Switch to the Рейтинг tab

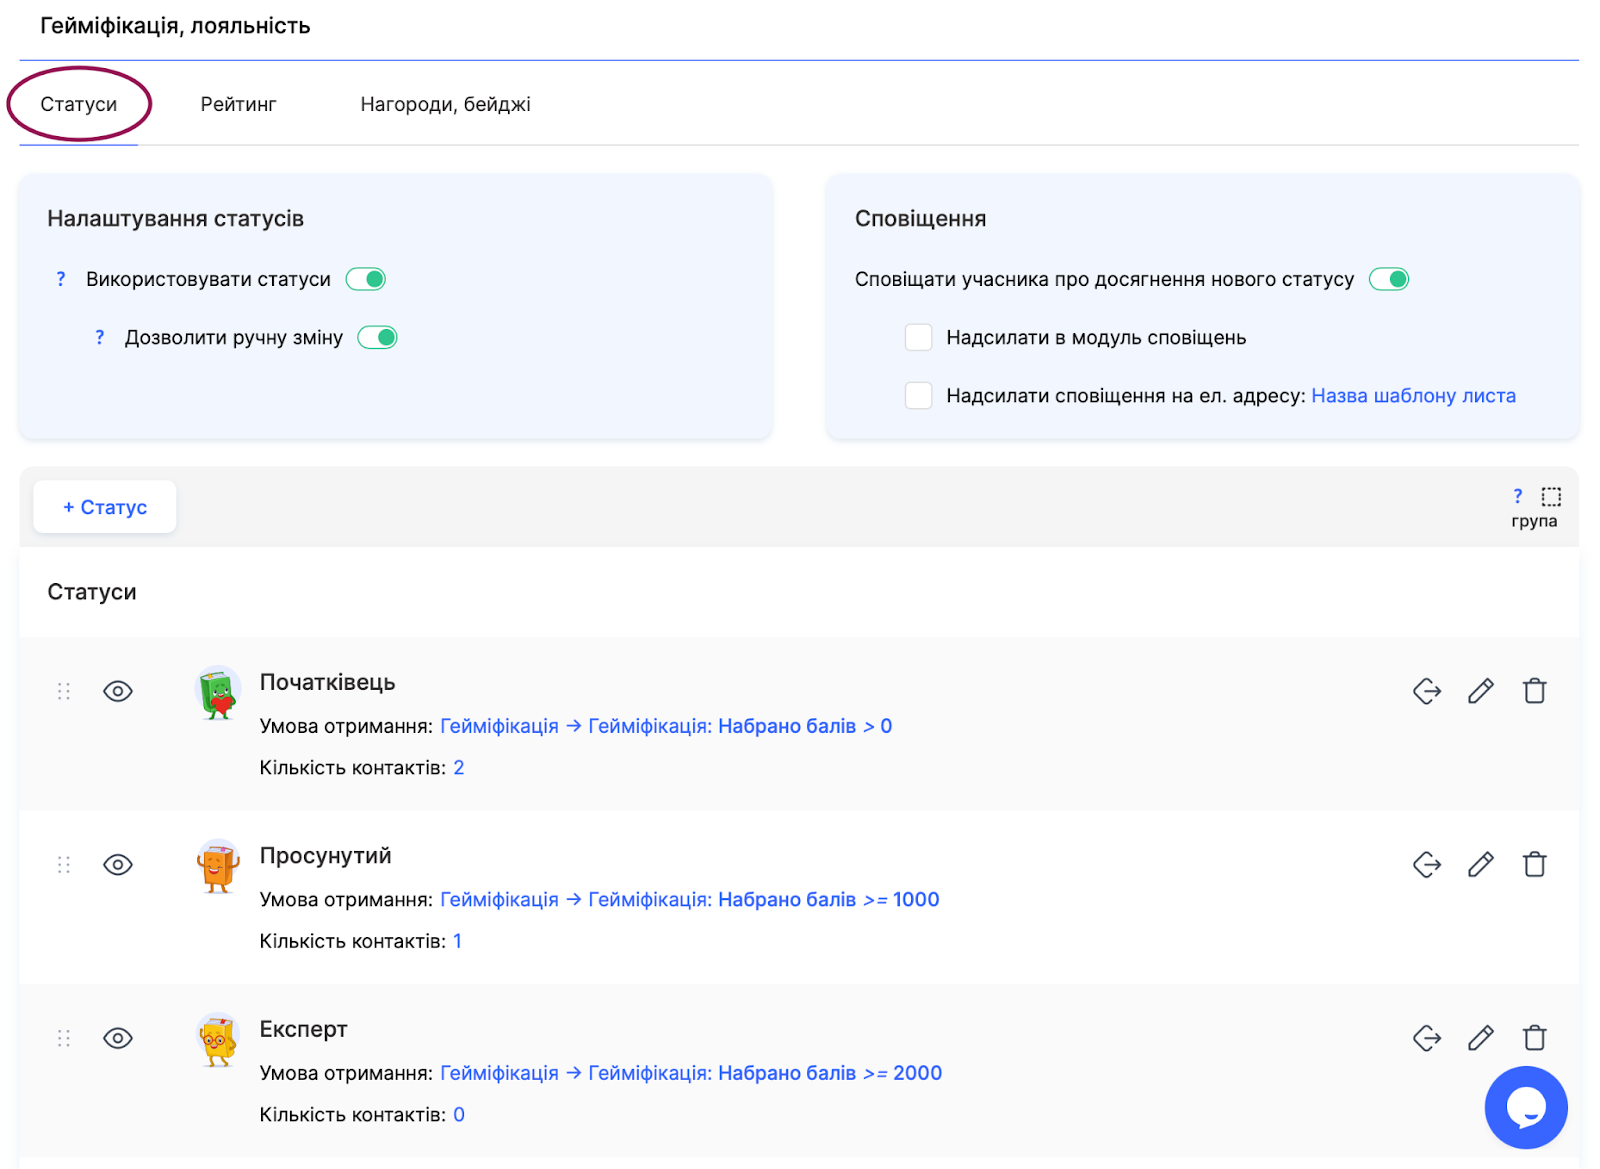(238, 104)
